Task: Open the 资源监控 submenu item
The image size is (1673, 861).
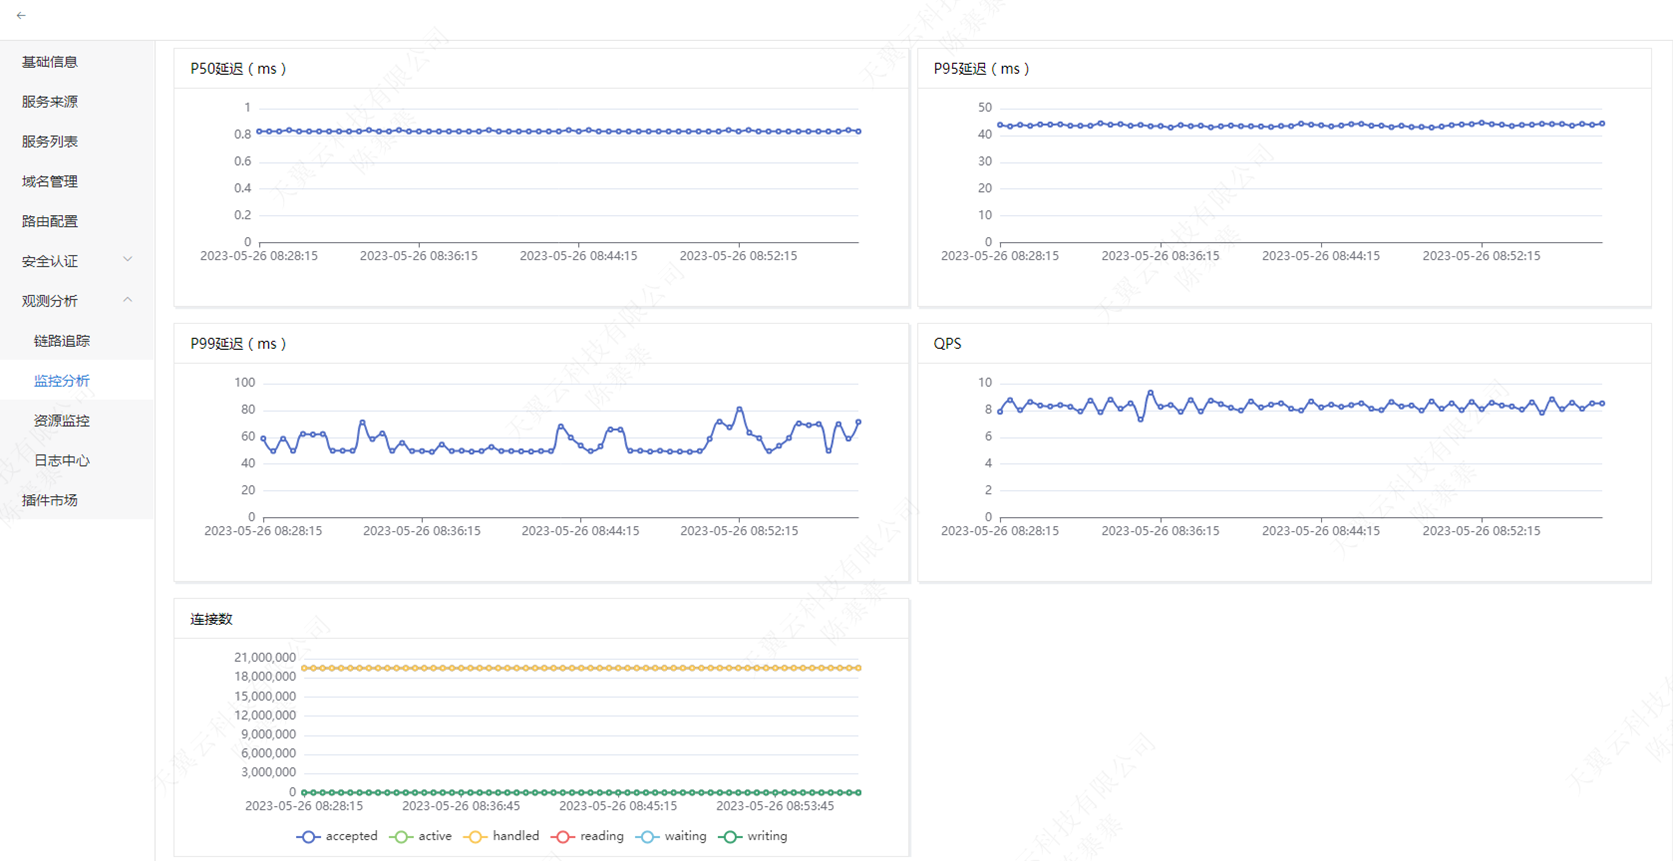Action: click(62, 421)
